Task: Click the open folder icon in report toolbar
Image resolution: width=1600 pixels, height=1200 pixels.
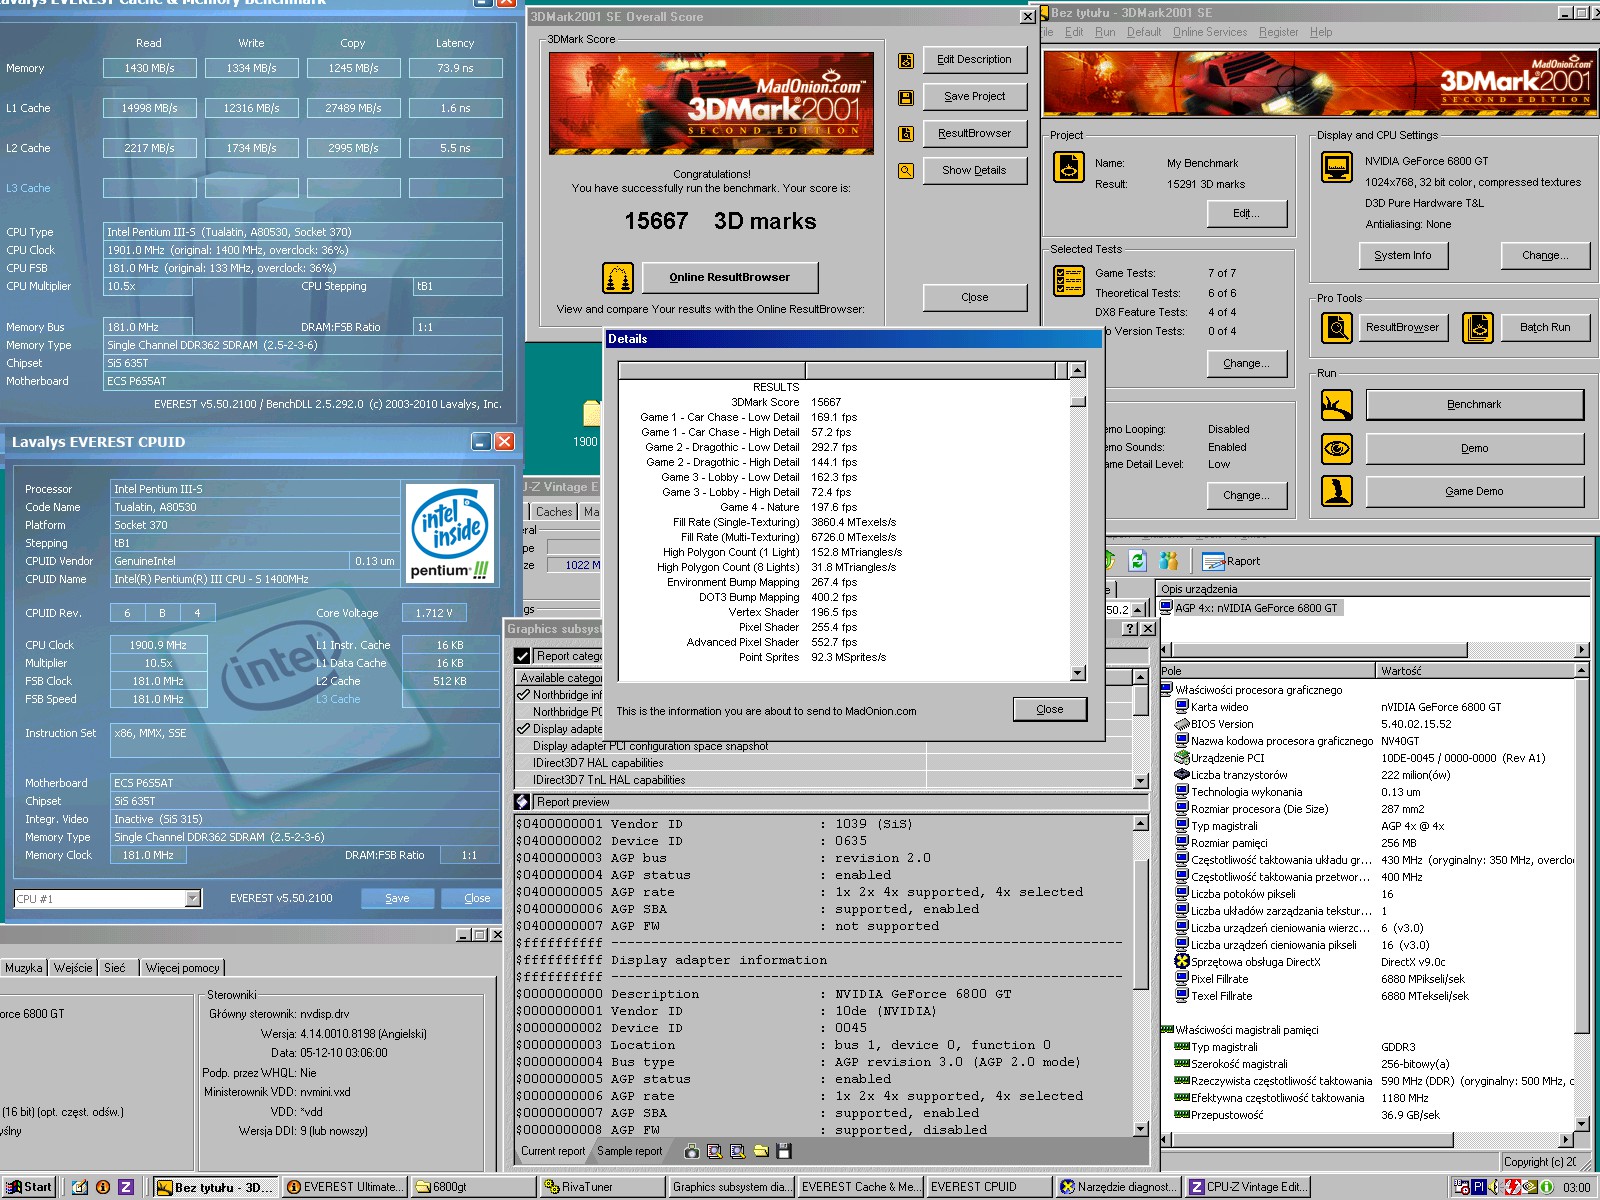Action: pyautogui.click(x=761, y=1152)
